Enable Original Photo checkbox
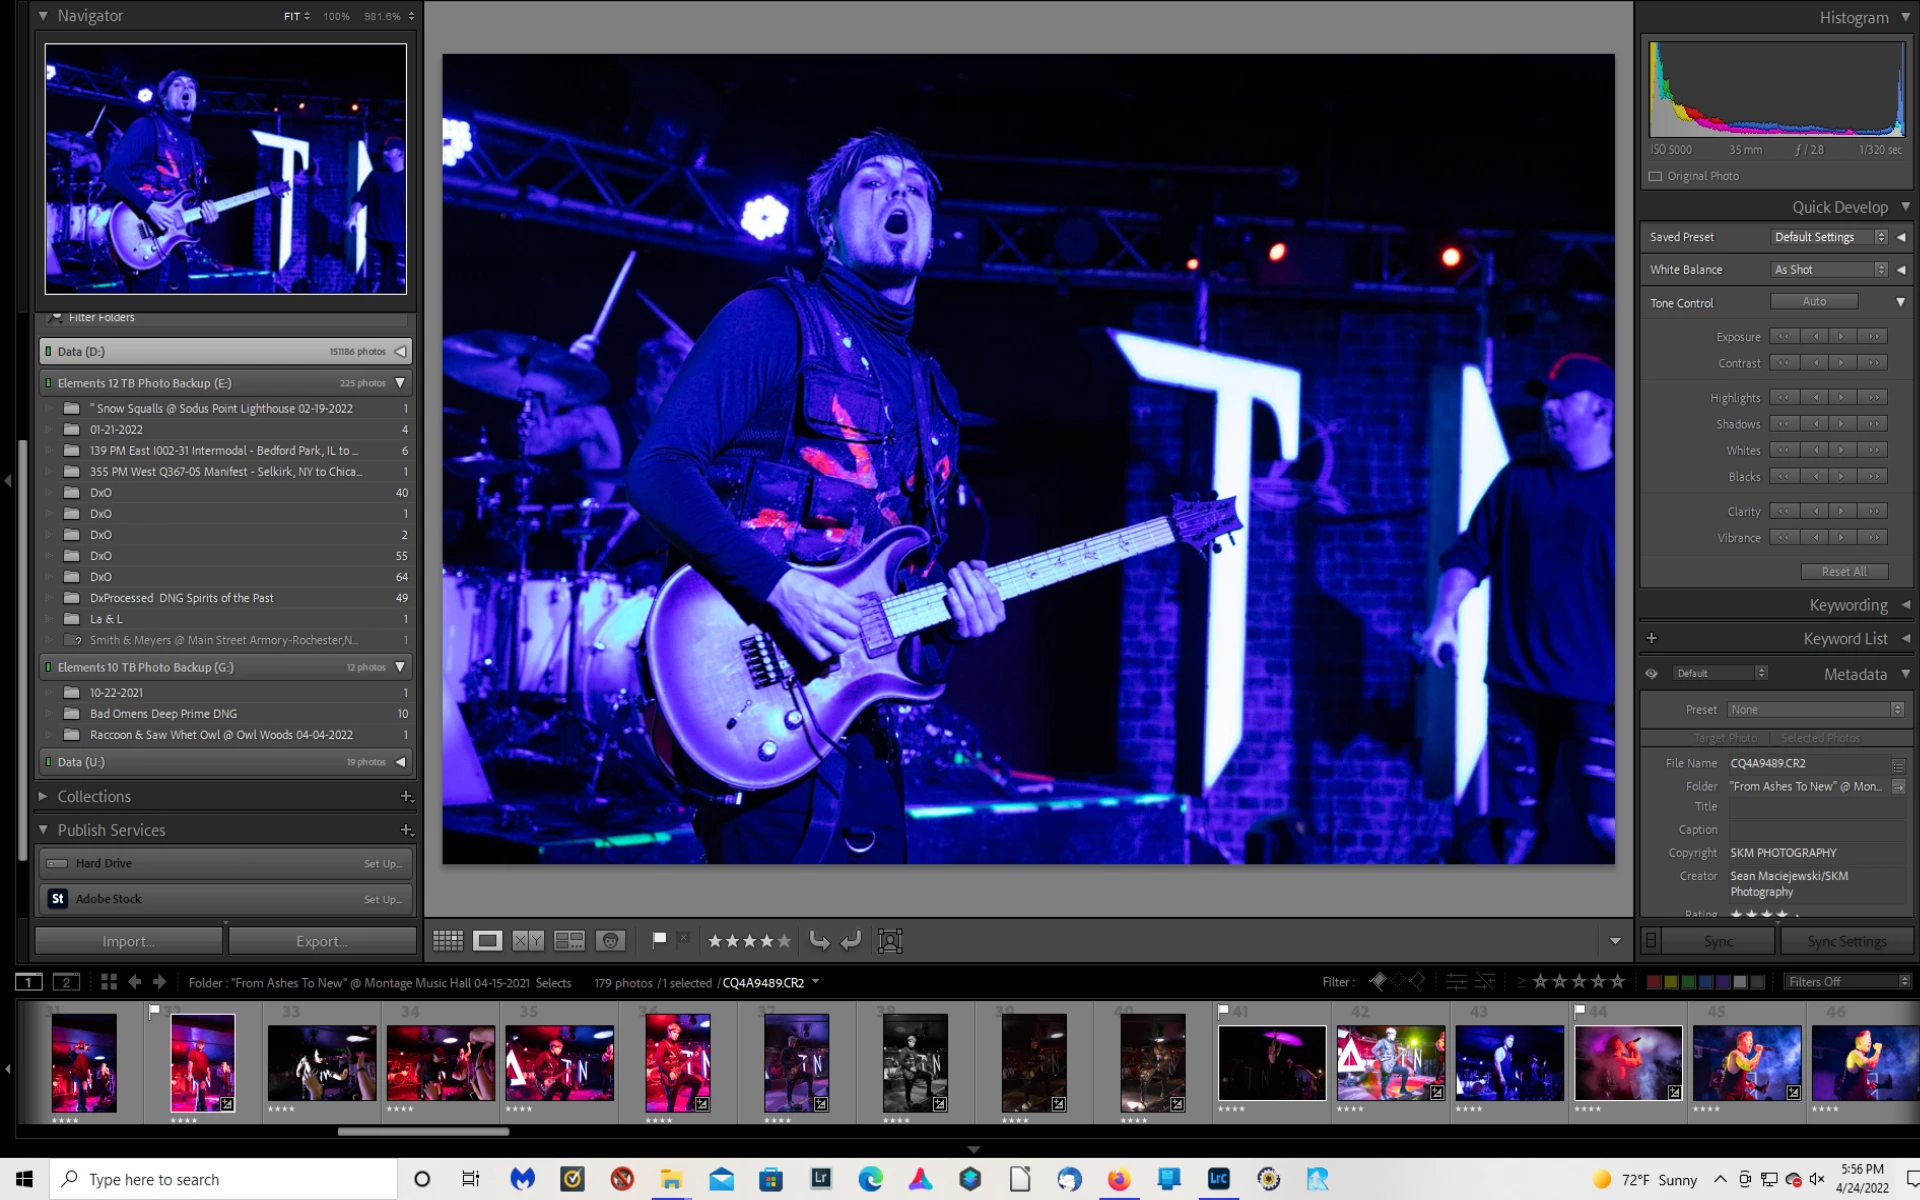 [x=1656, y=176]
